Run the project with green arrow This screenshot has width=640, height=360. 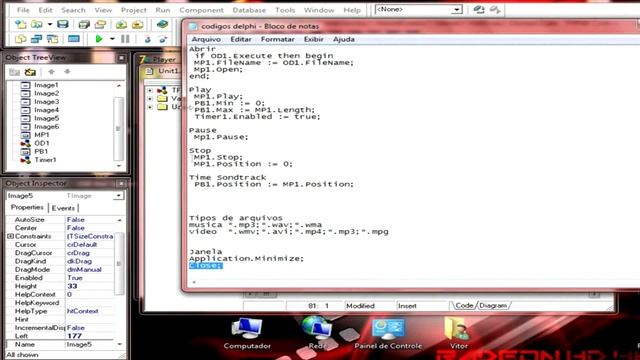coord(99,39)
